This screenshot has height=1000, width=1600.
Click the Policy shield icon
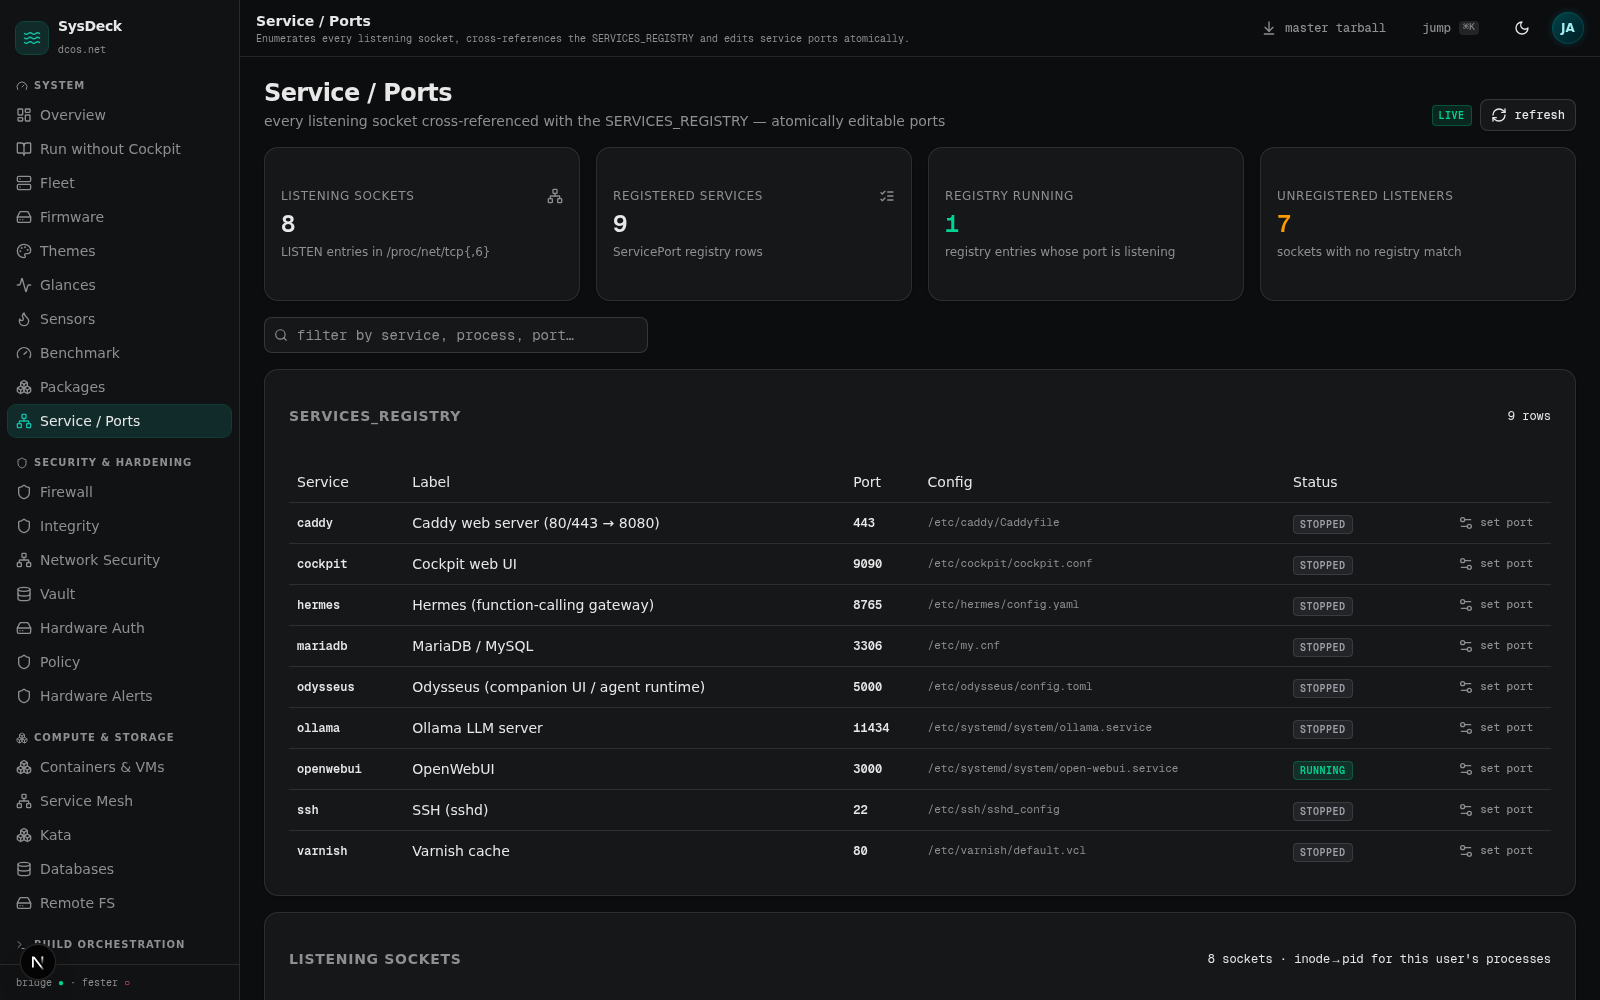[x=24, y=662]
